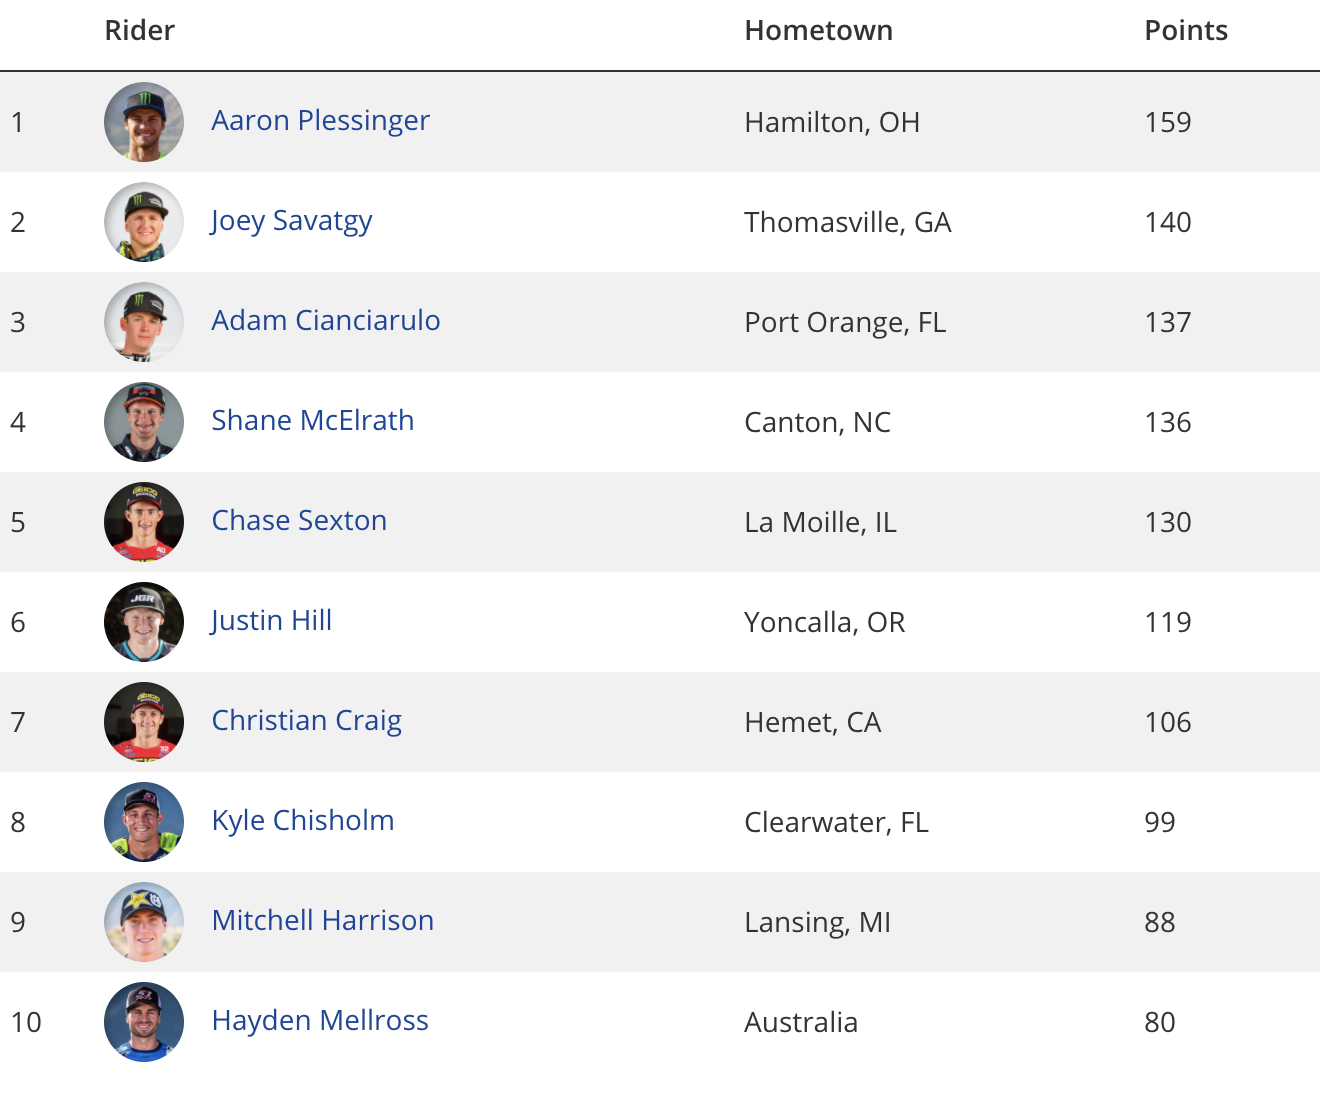Select the Kyle Chisholm name link

tap(303, 821)
